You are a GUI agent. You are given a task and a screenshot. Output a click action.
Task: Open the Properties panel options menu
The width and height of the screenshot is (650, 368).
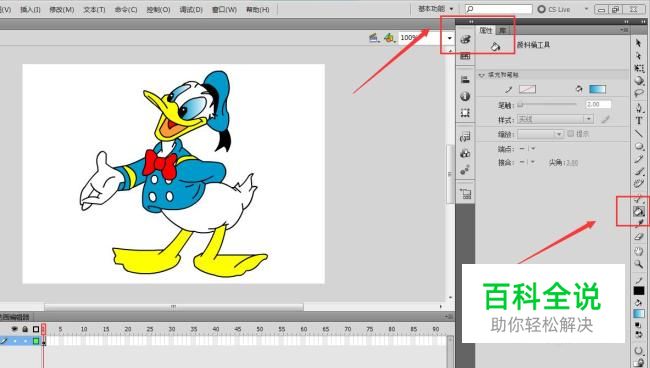(624, 30)
